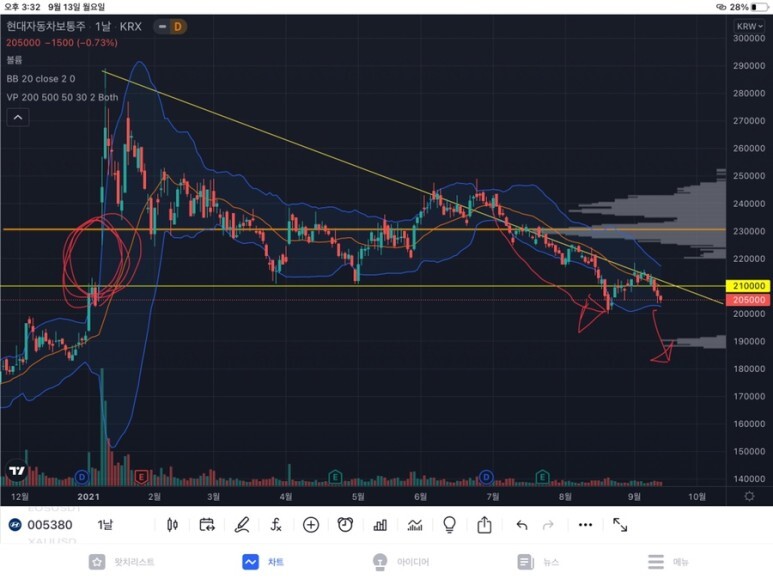Tap the blue D dividend marker near July
This screenshot has height=579, width=773.
[486, 477]
